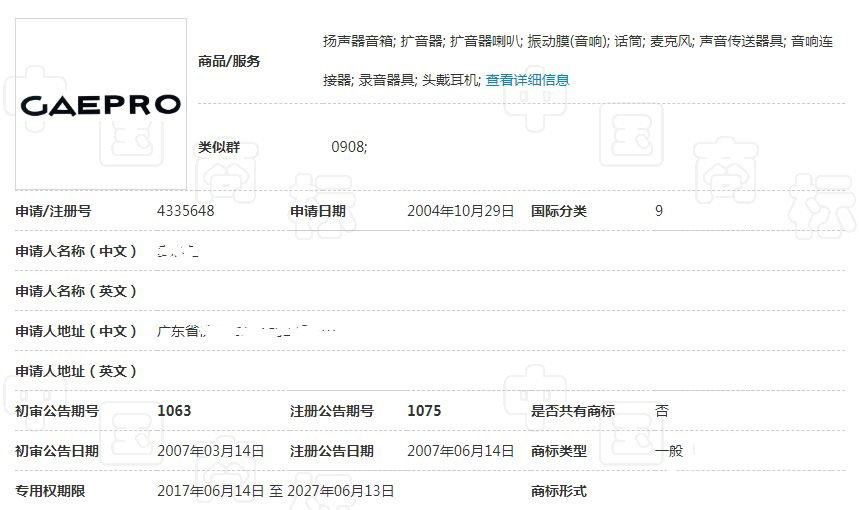
Task: Click the 类似群 value 0908;
Action: coord(349,147)
